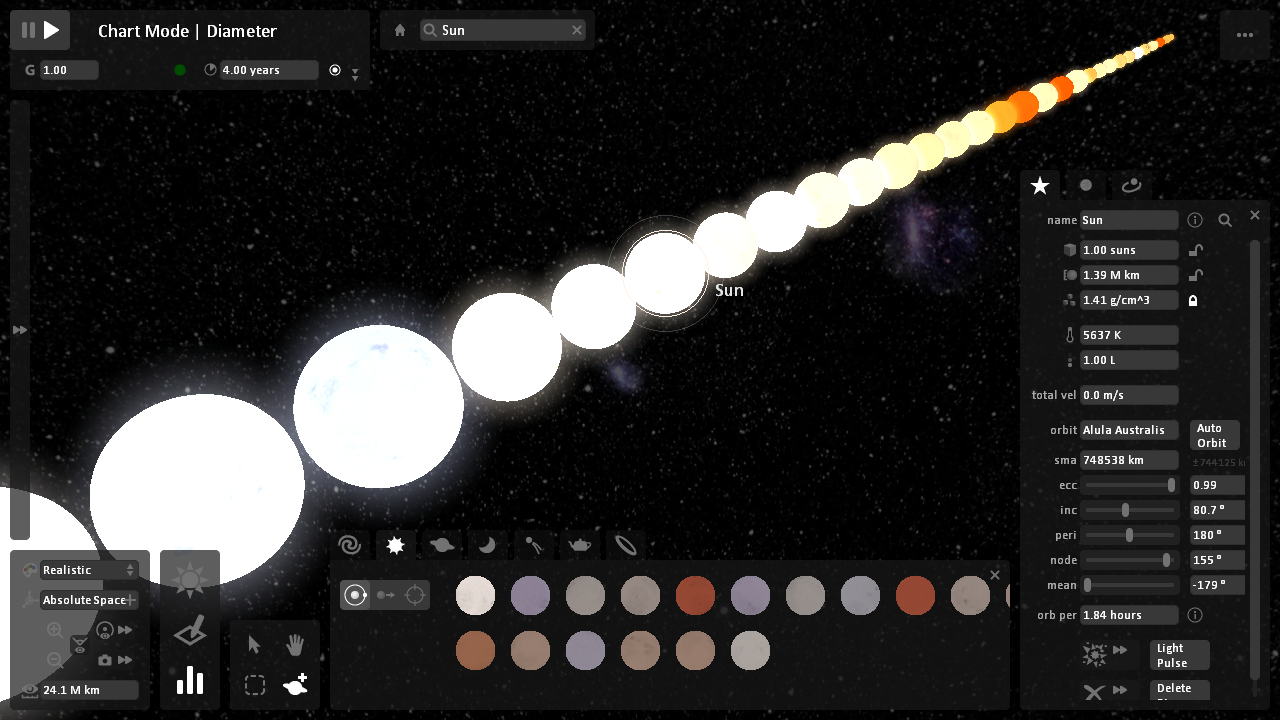Viewport: 1280px width, 720px height.
Task: Click the Auto Orbit button
Action: coord(1213,434)
